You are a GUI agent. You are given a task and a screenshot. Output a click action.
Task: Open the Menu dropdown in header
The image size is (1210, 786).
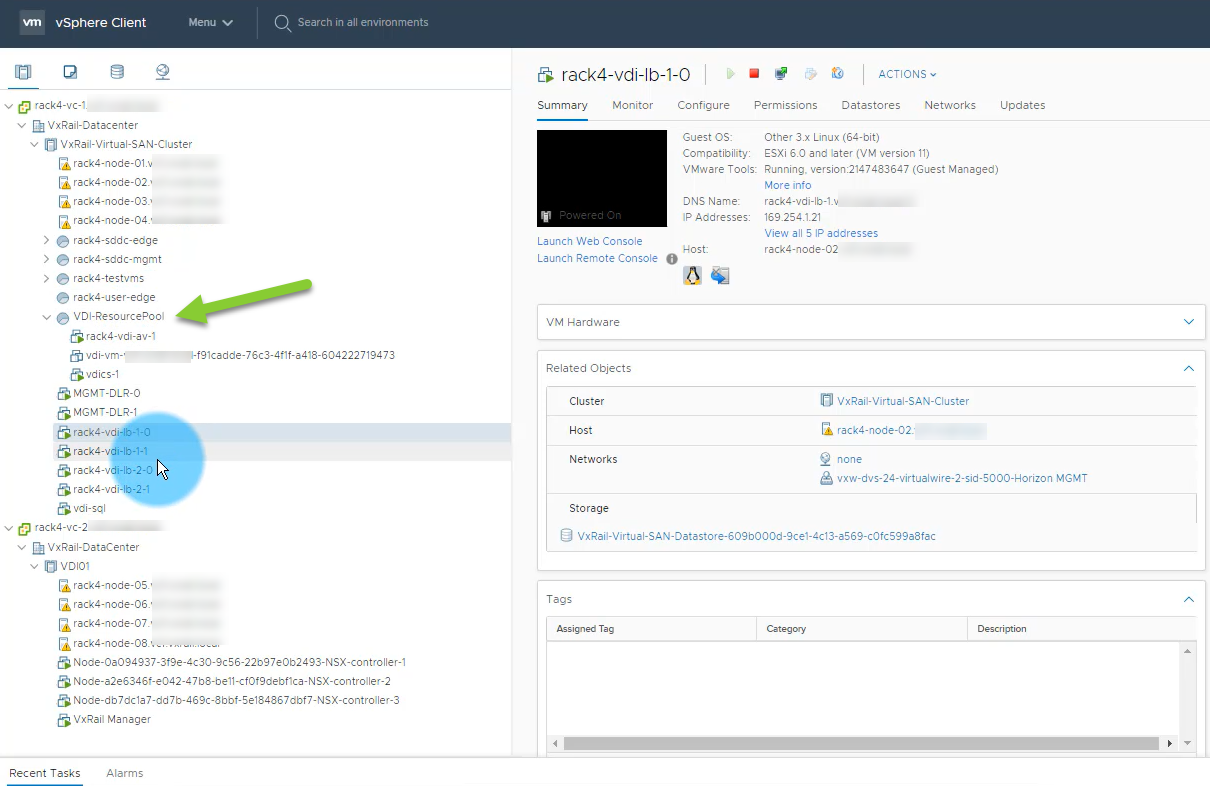(210, 22)
